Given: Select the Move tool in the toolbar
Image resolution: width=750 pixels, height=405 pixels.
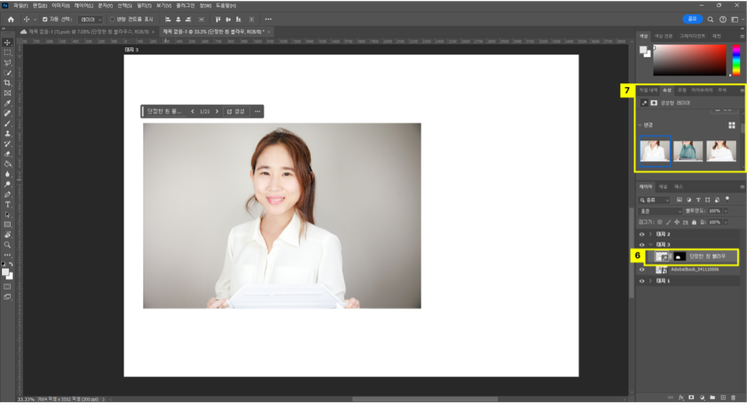Looking at the screenshot, I should coord(7,42).
